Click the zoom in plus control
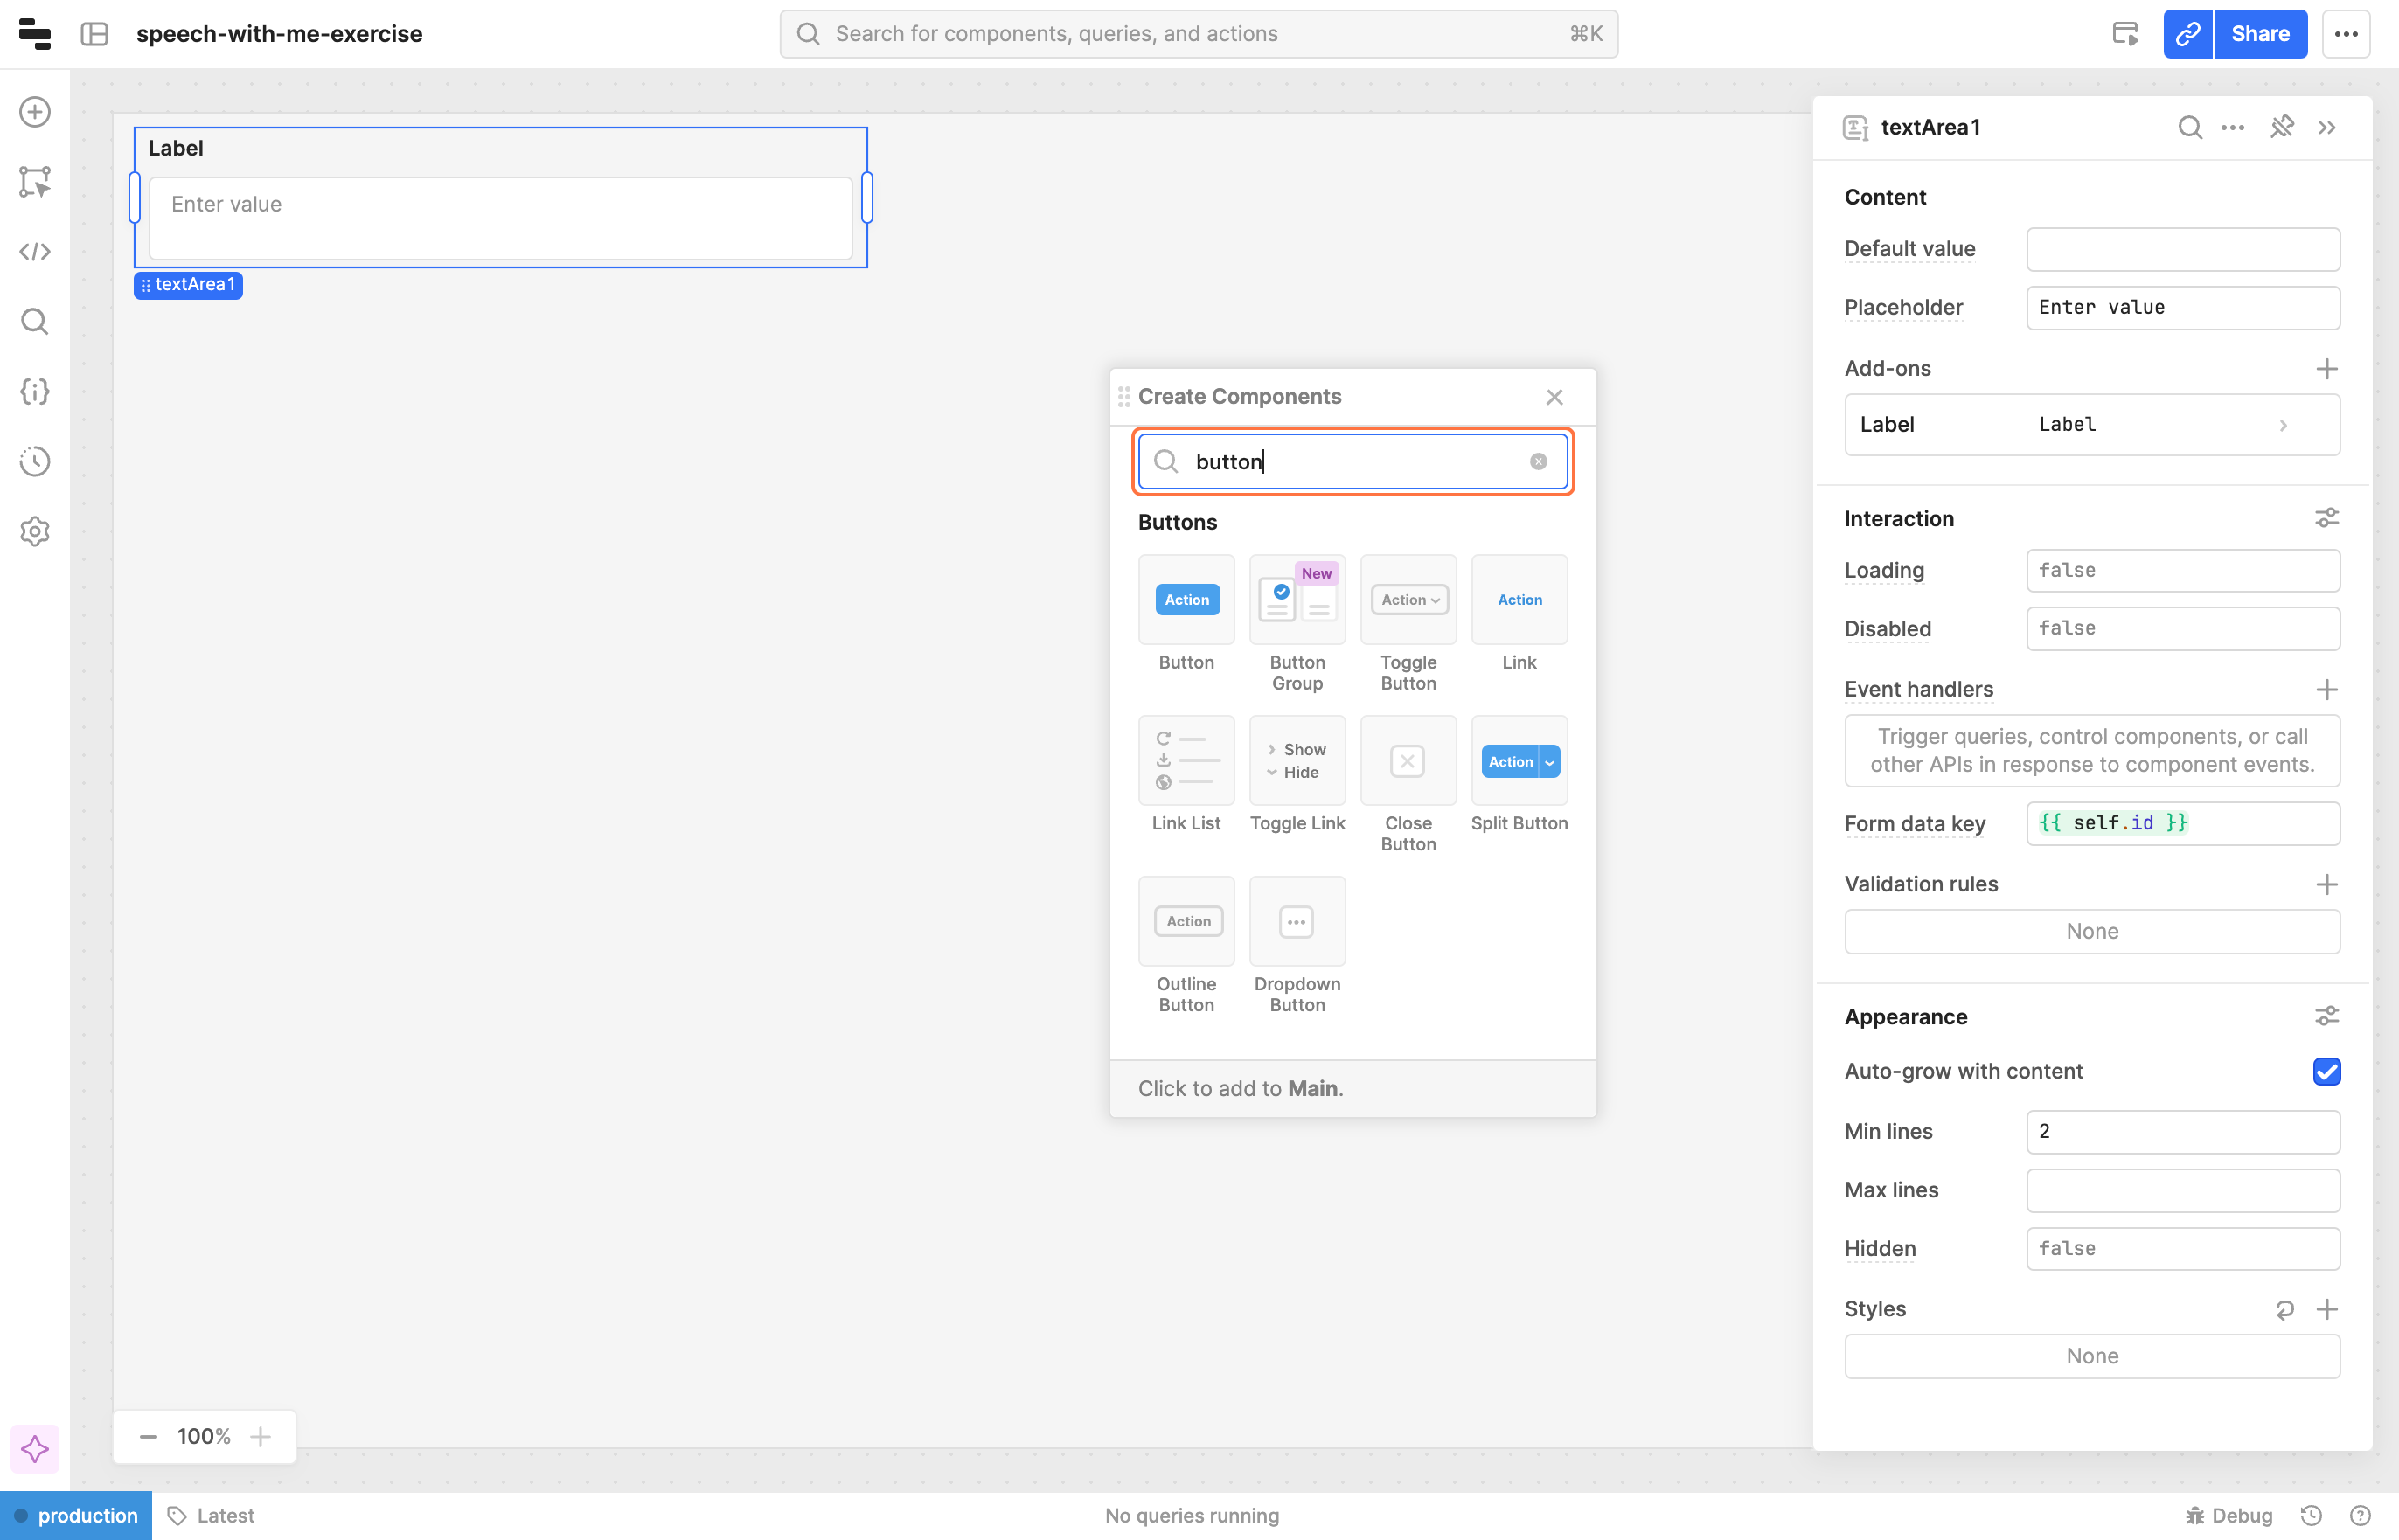 click(261, 1437)
